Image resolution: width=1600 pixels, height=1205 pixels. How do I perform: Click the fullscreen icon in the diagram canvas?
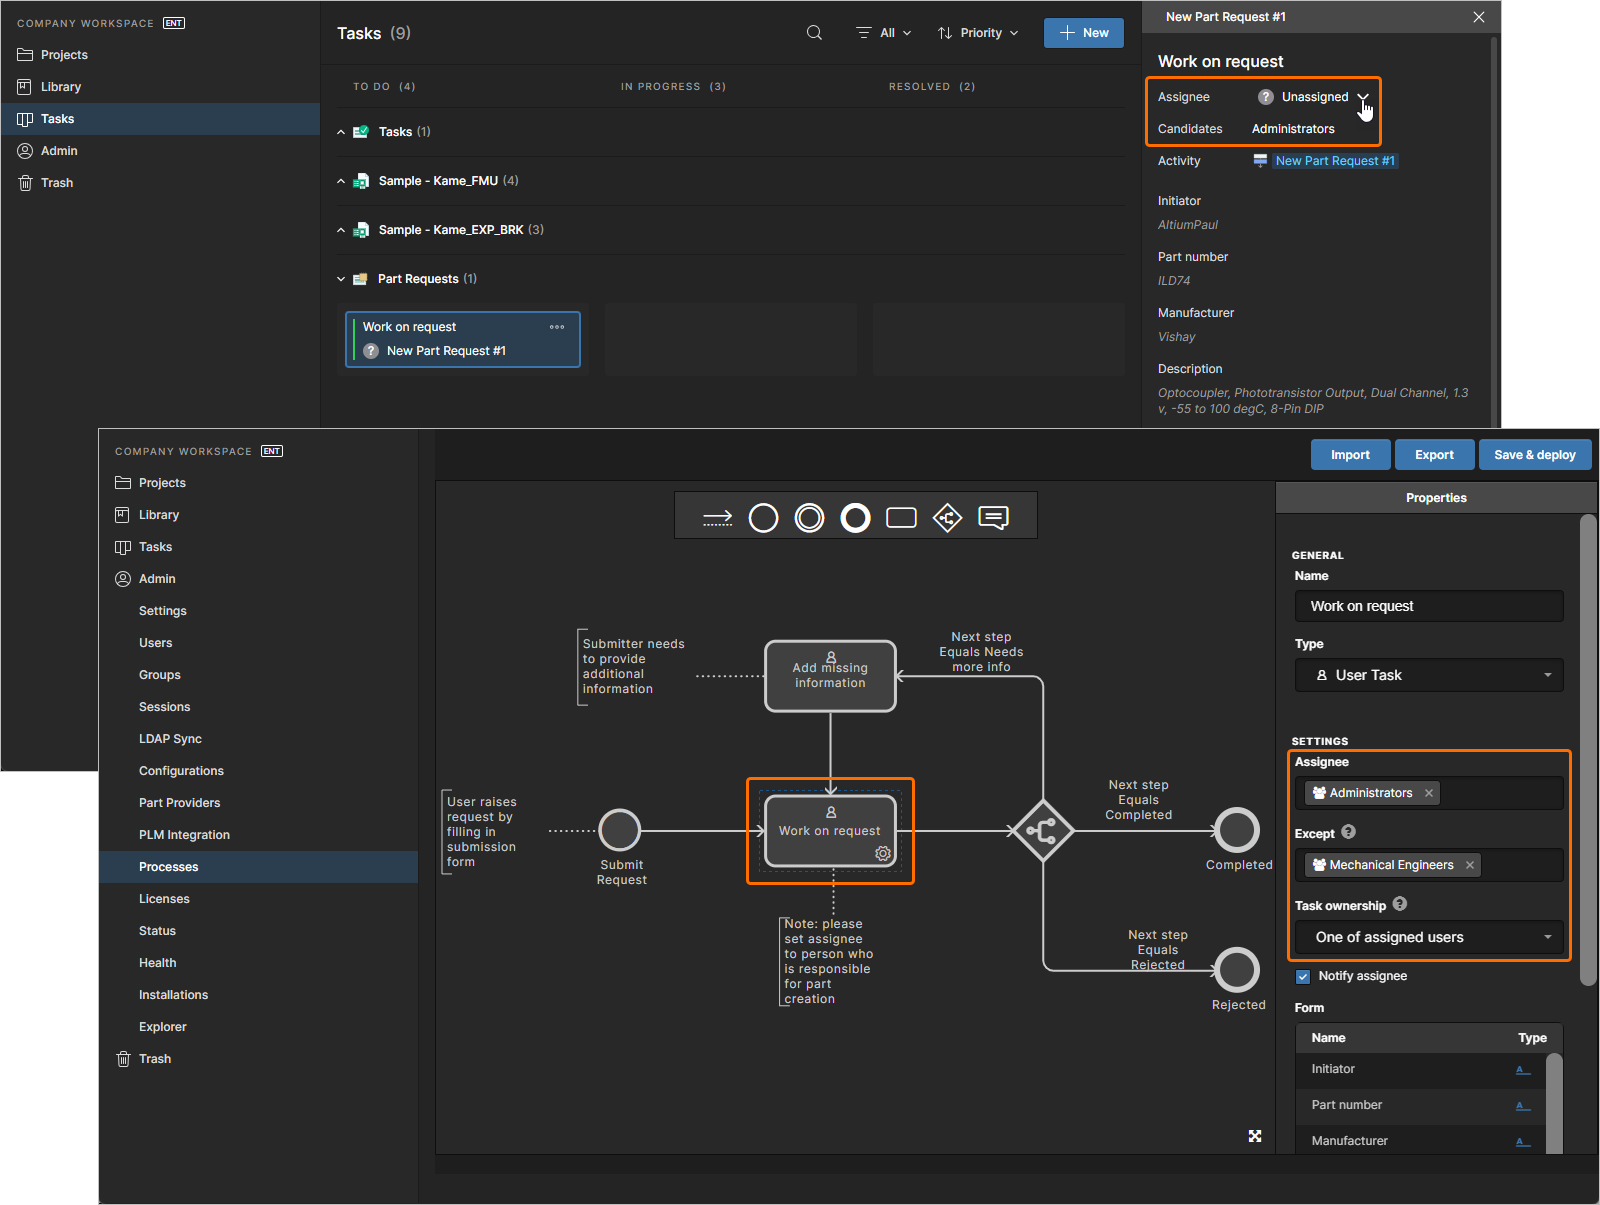click(x=1255, y=1136)
